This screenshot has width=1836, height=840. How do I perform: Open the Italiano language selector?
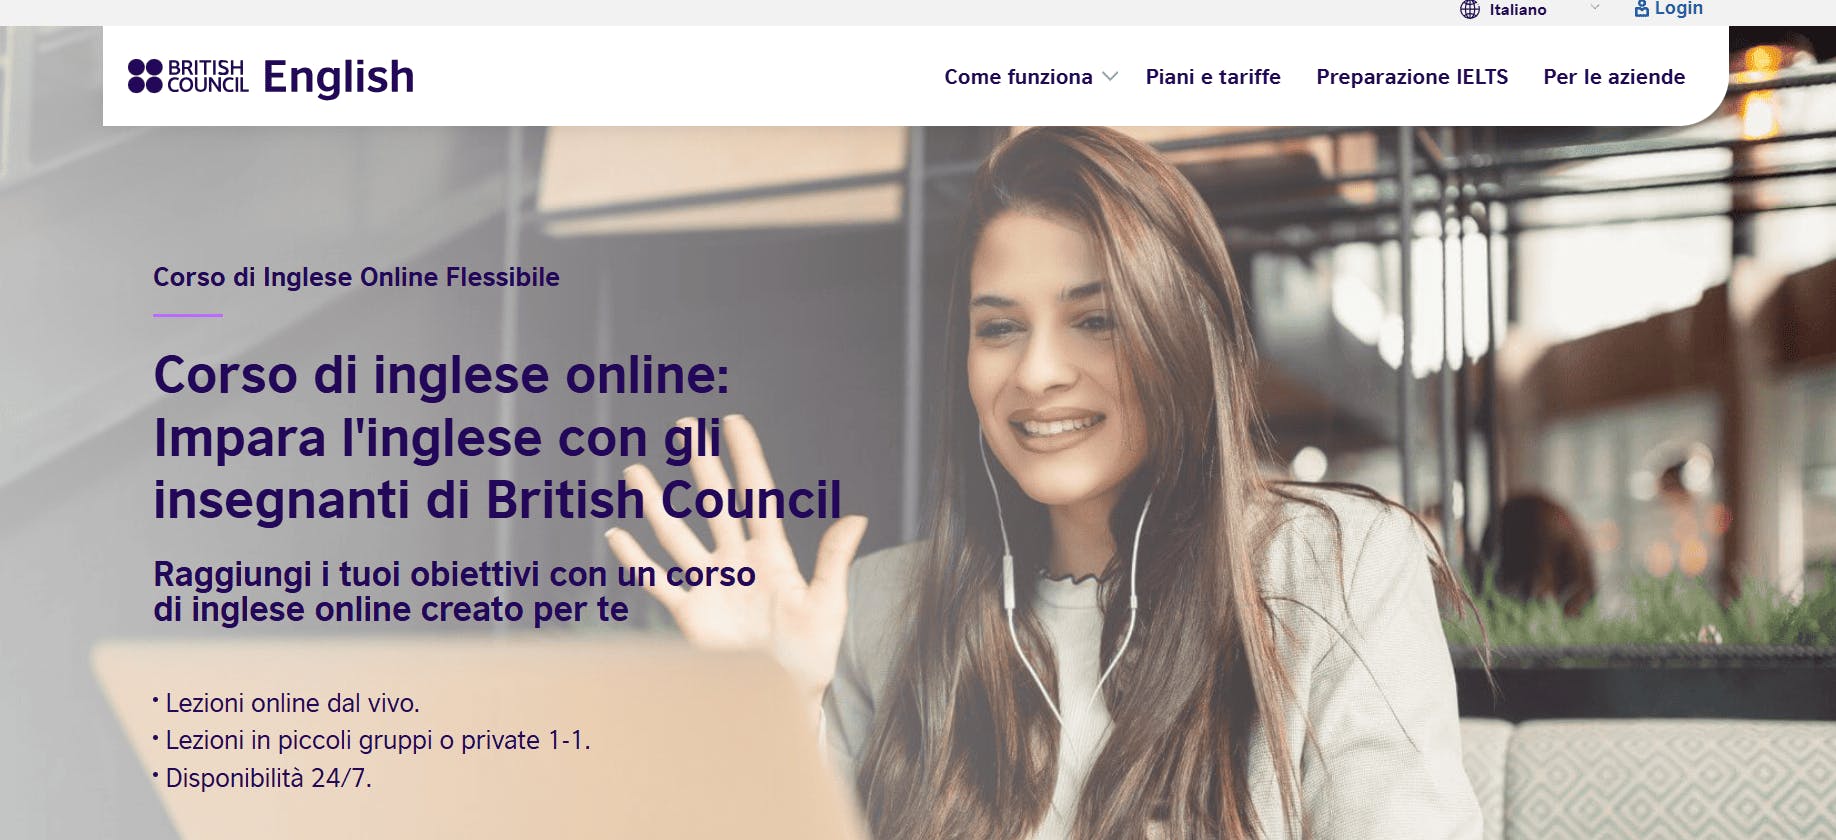coord(1517,10)
